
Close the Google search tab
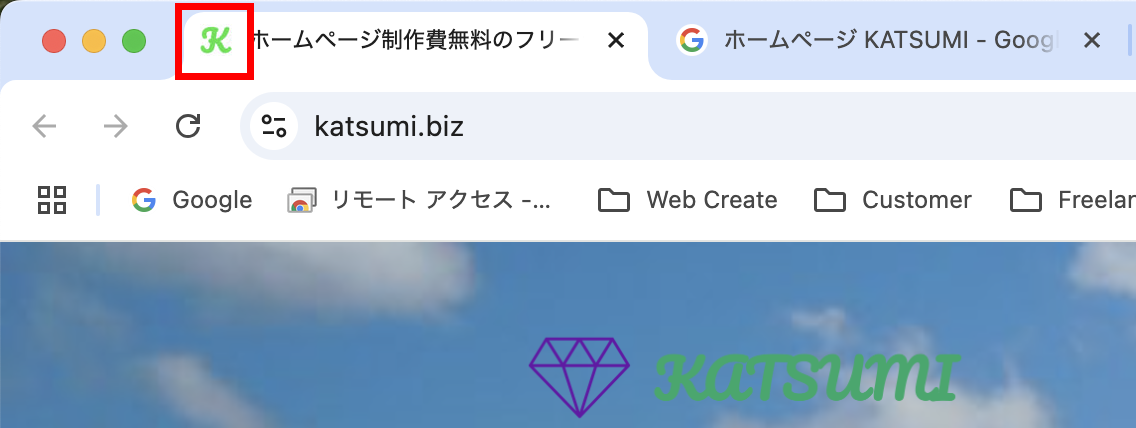[1091, 41]
